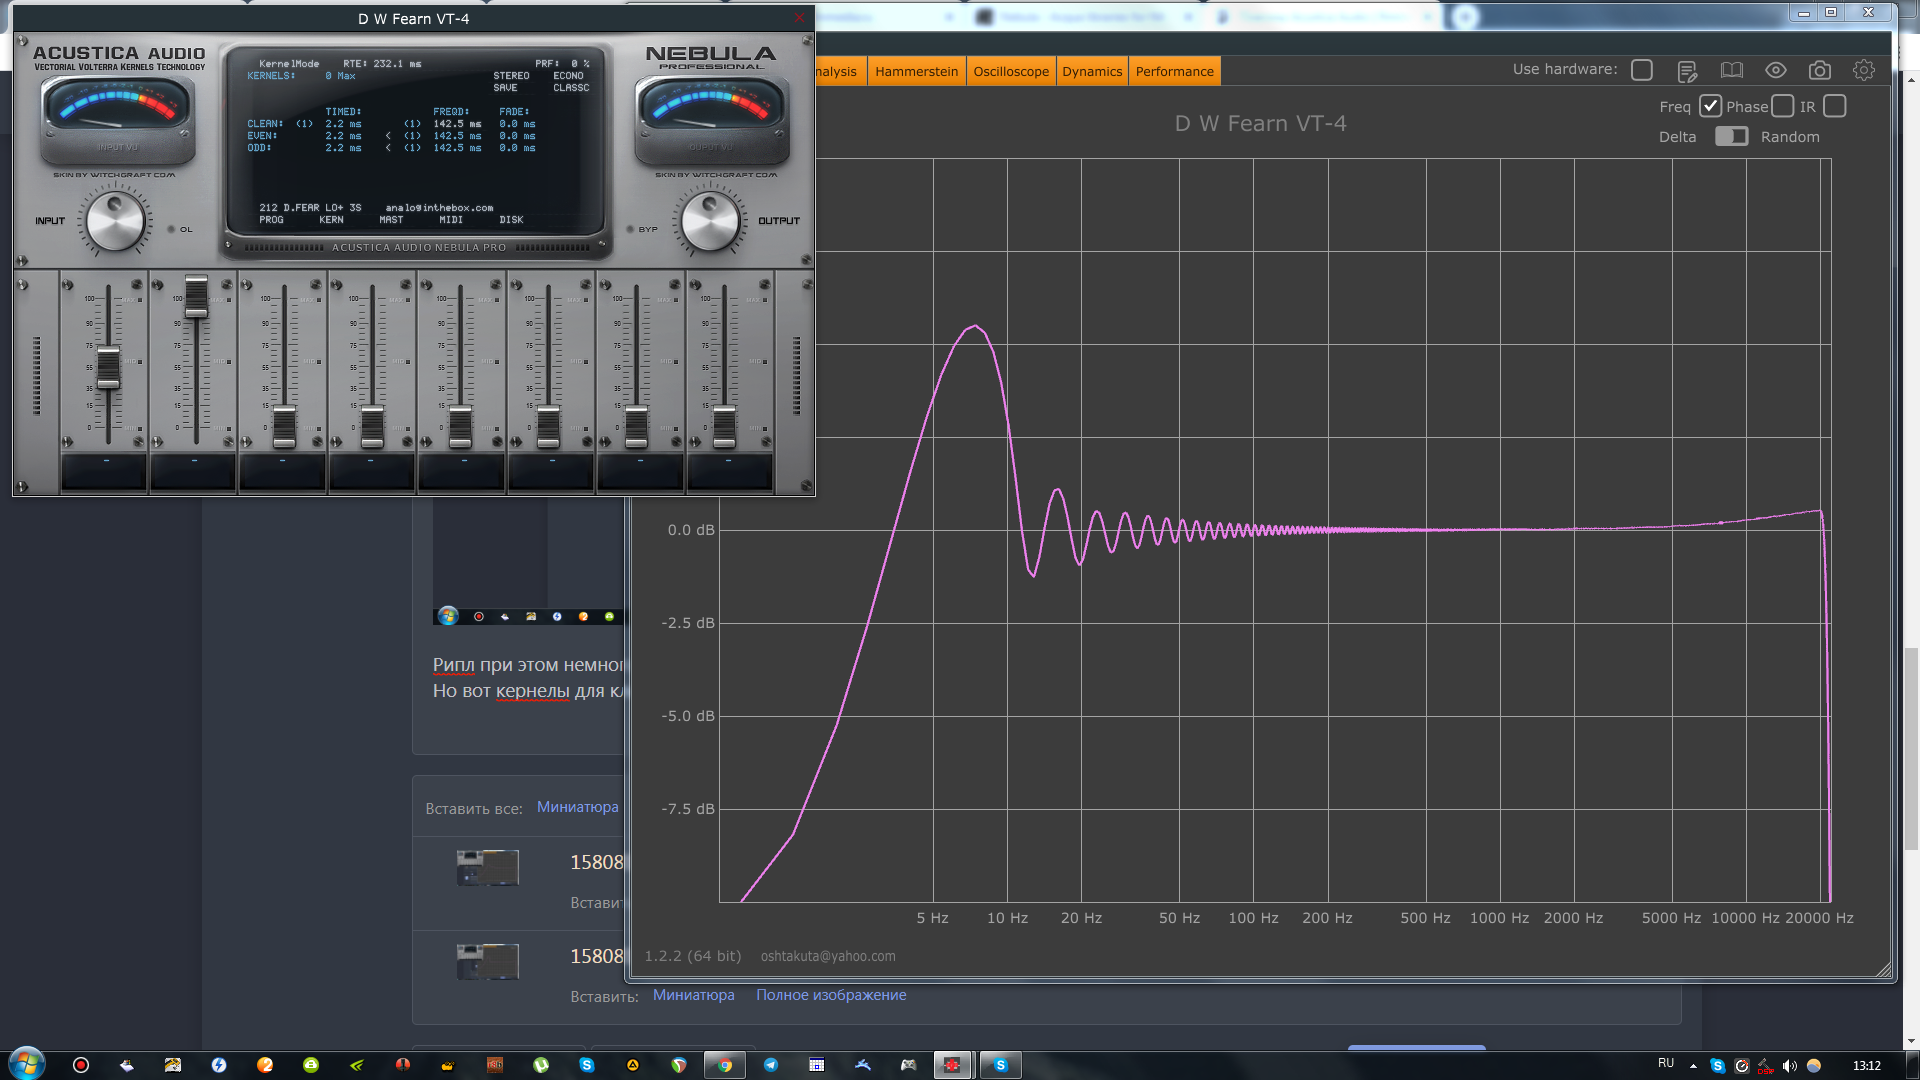This screenshot has width=1920, height=1080.
Task: Click the version text 1.2.2 (64 bit)
Action: pyautogui.click(x=693, y=956)
